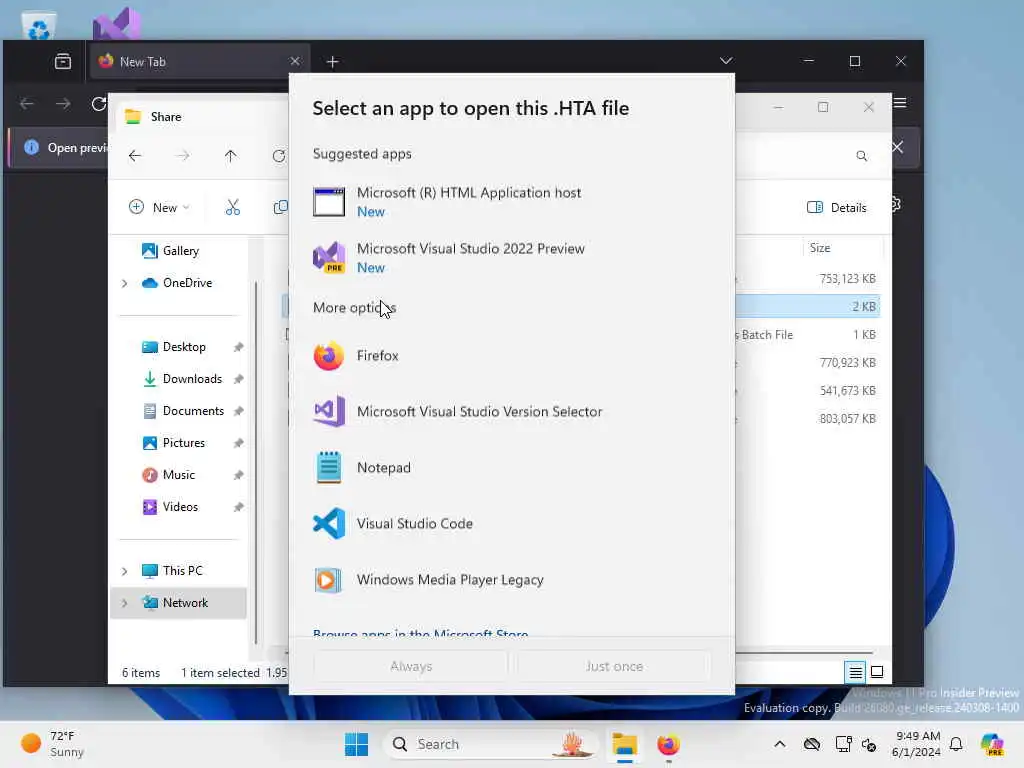Select Microsoft Visual Studio 2022 Preview app
Image resolution: width=1024 pixels, height=768 pixels.
511,258
